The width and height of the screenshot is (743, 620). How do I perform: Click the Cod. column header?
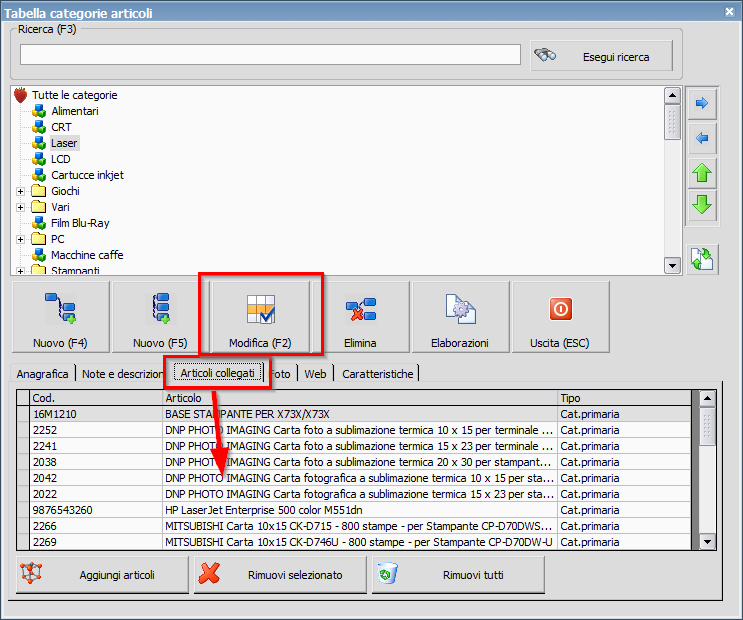(96, 398)
